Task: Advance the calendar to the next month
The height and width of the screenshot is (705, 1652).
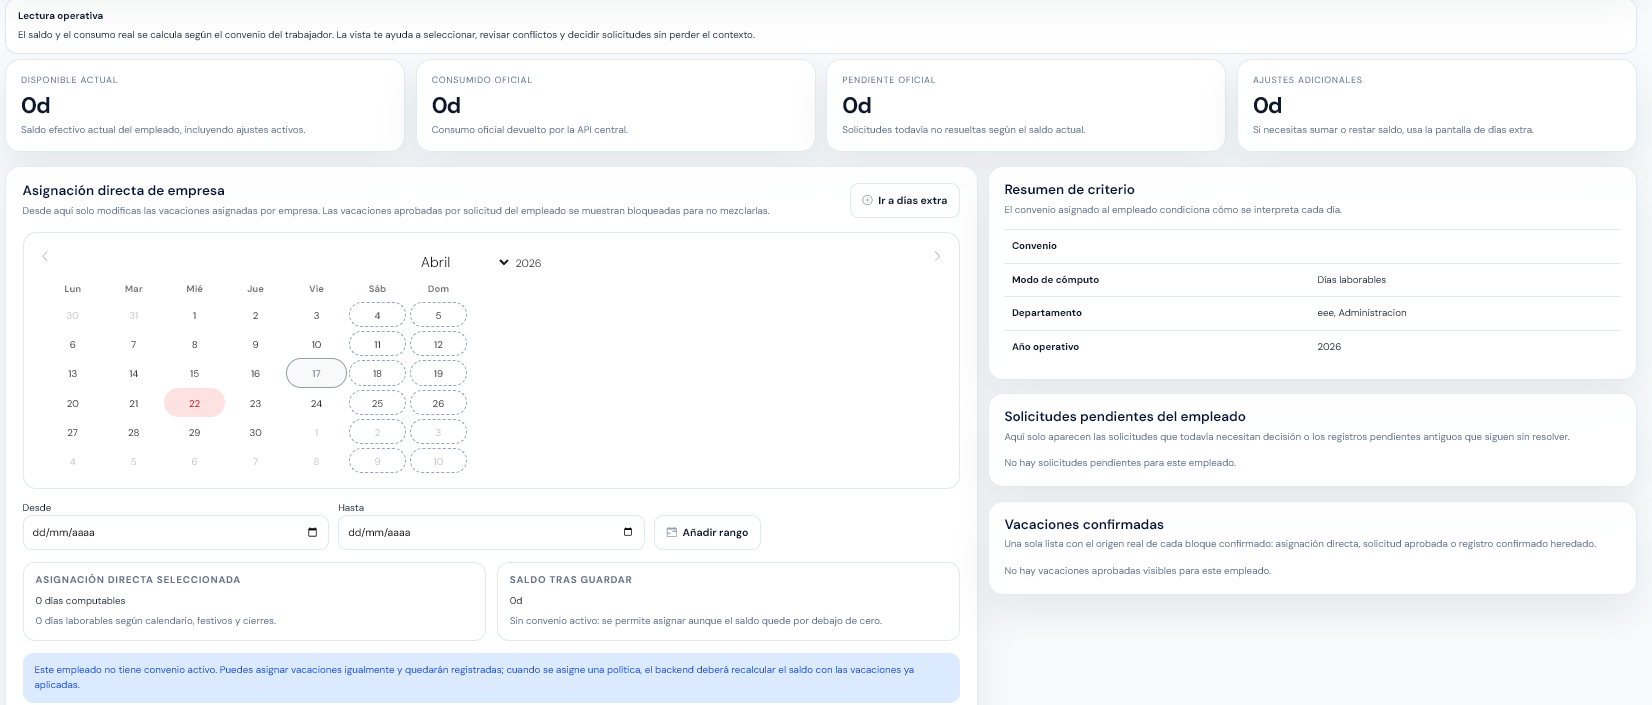Action: tap(937, 257)
